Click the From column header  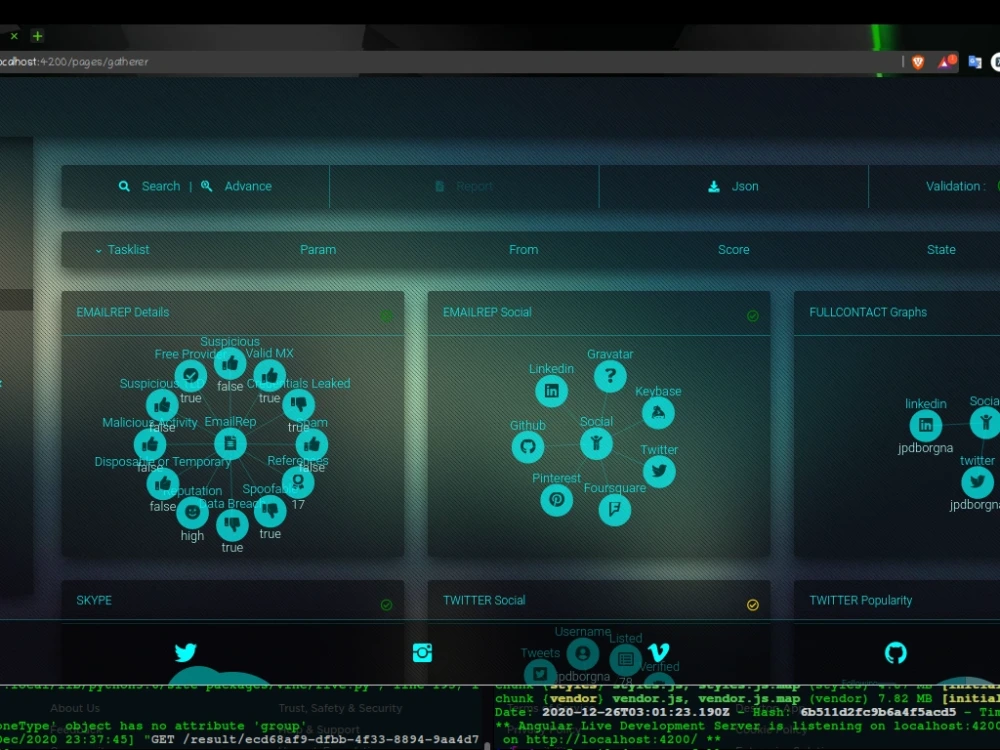(x=523, y=250)
